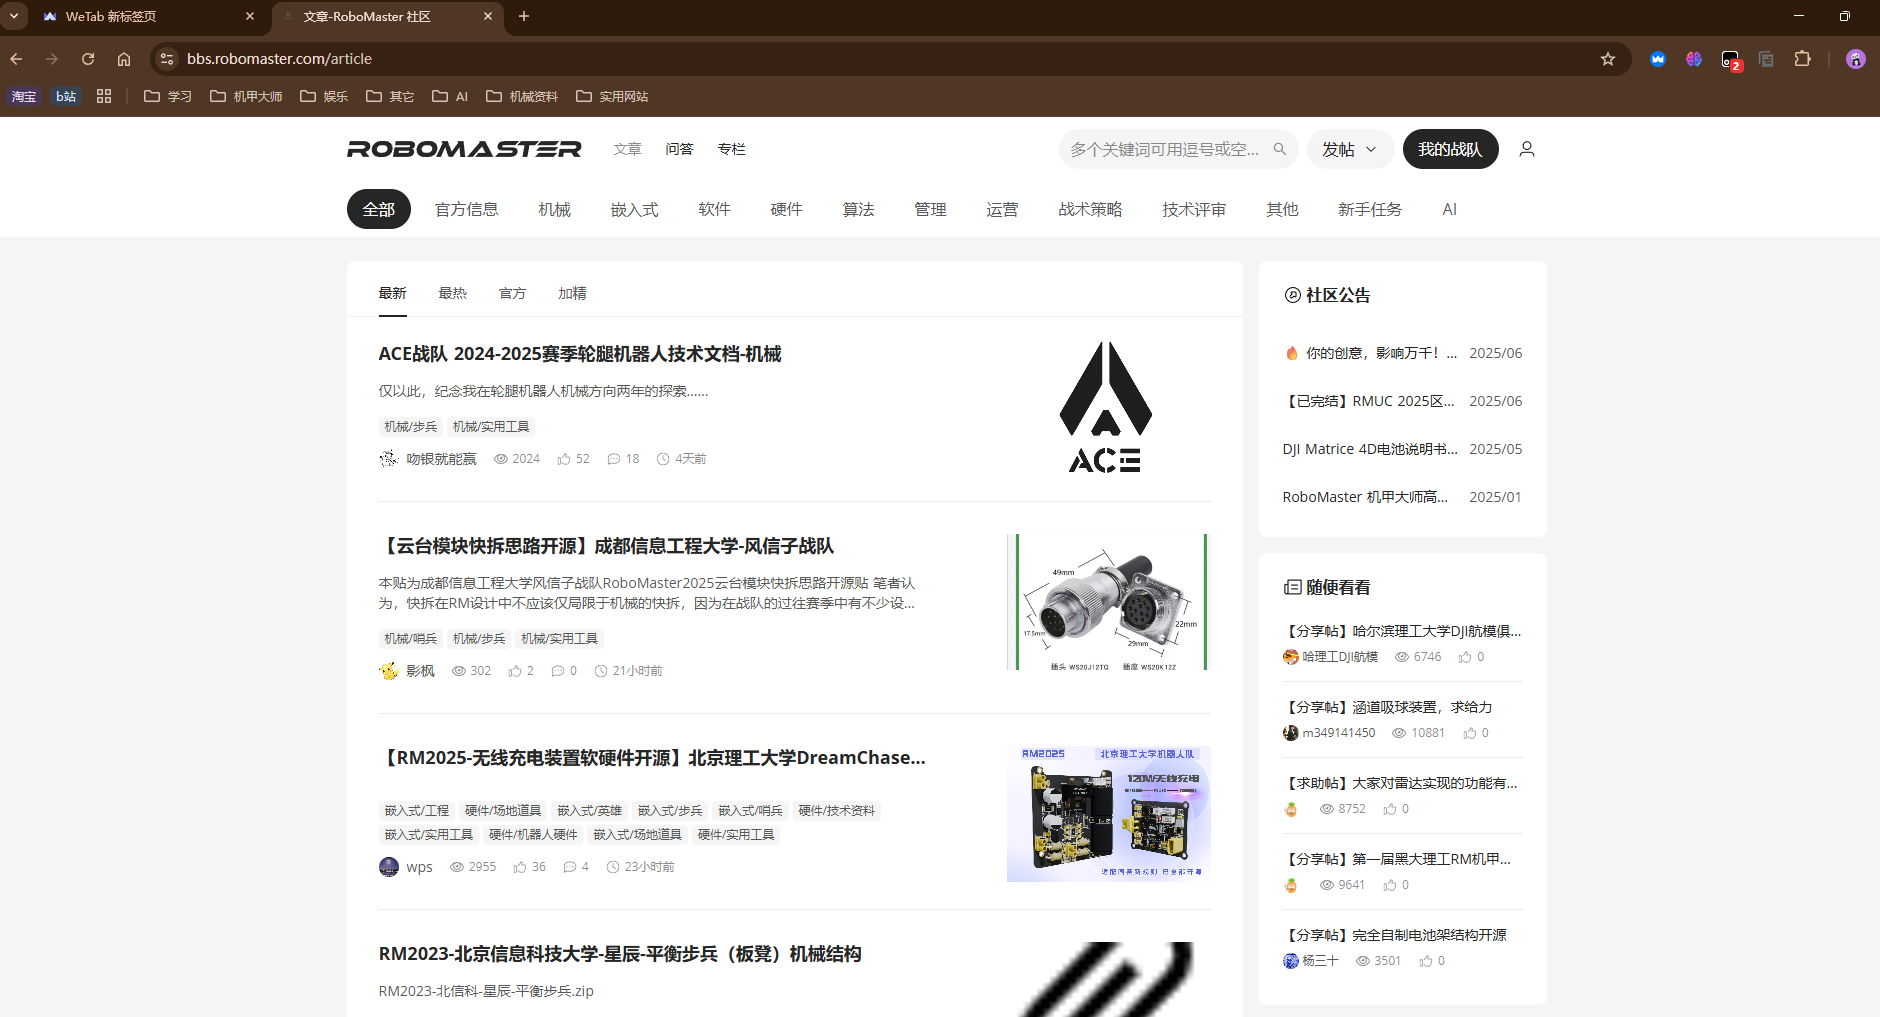Click tag 嵌入式/工程
Image resolution: width=1880 pixels, height=1017 pixels.
(x=417, y=811)
